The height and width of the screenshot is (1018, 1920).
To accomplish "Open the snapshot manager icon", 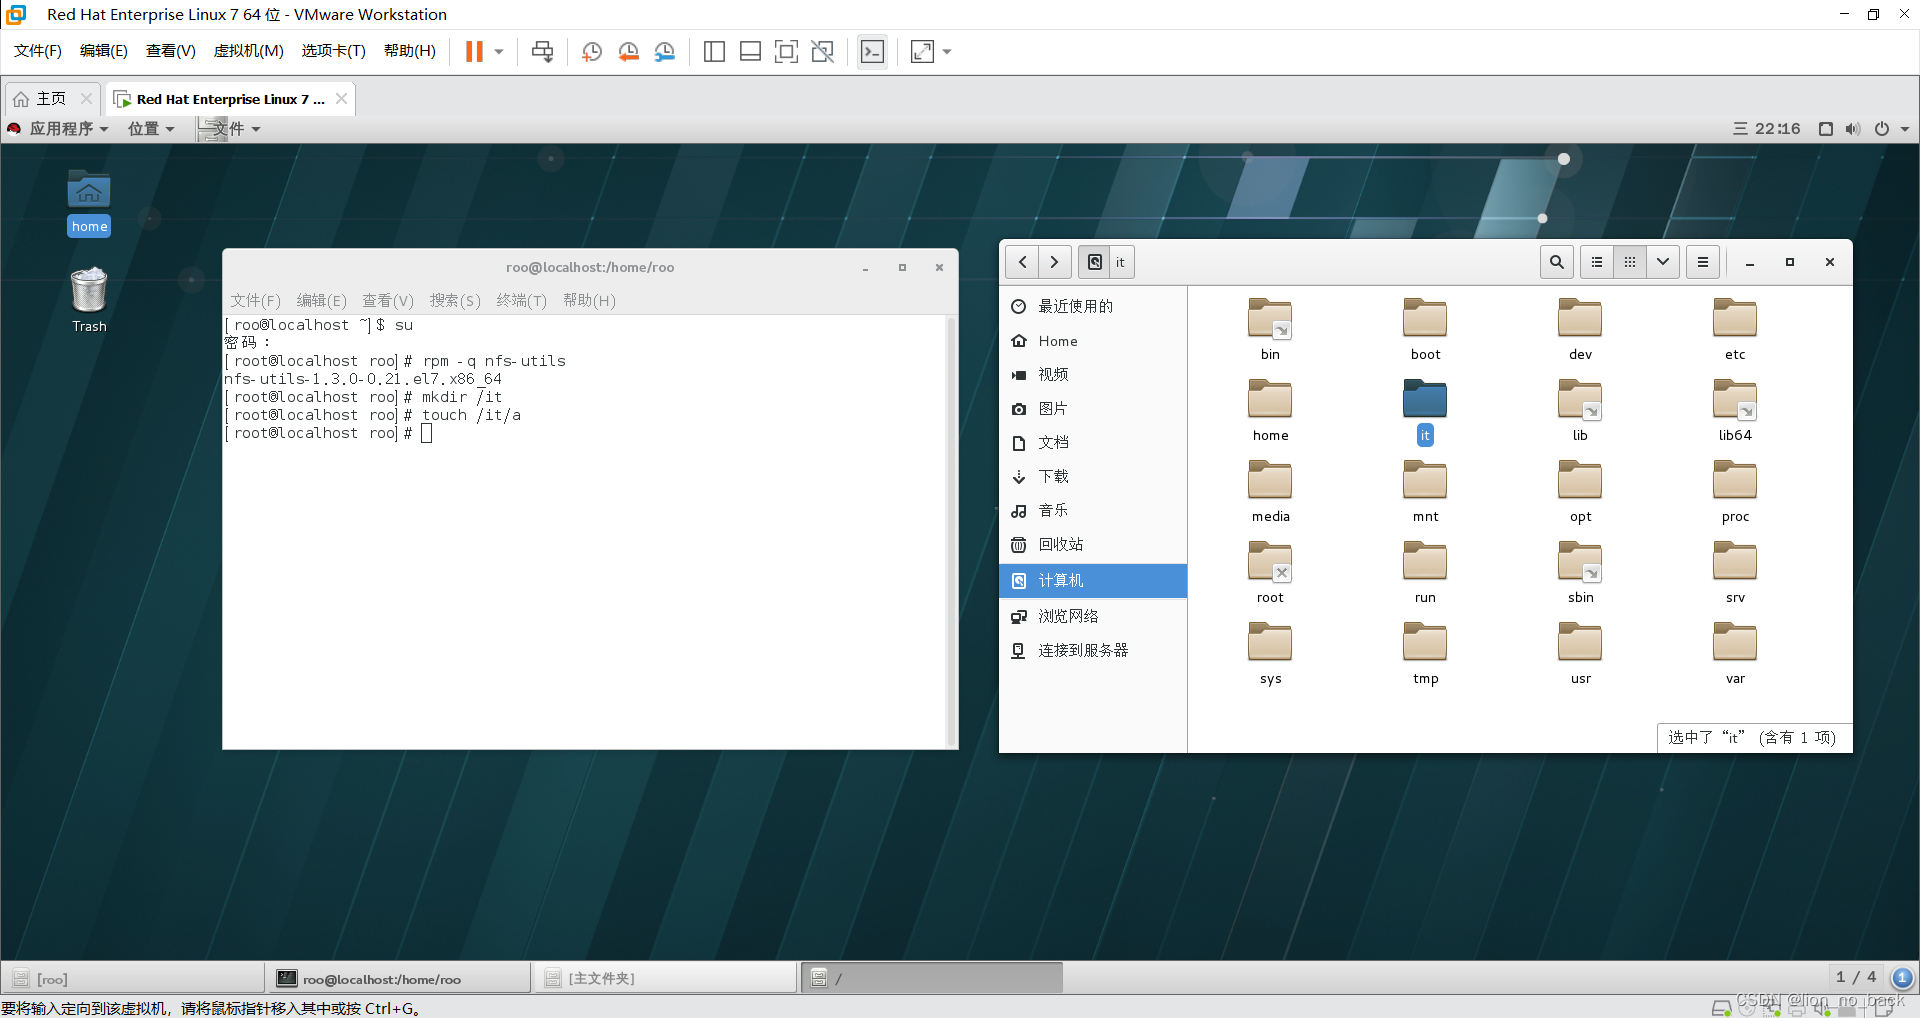I will pos(664,51).
